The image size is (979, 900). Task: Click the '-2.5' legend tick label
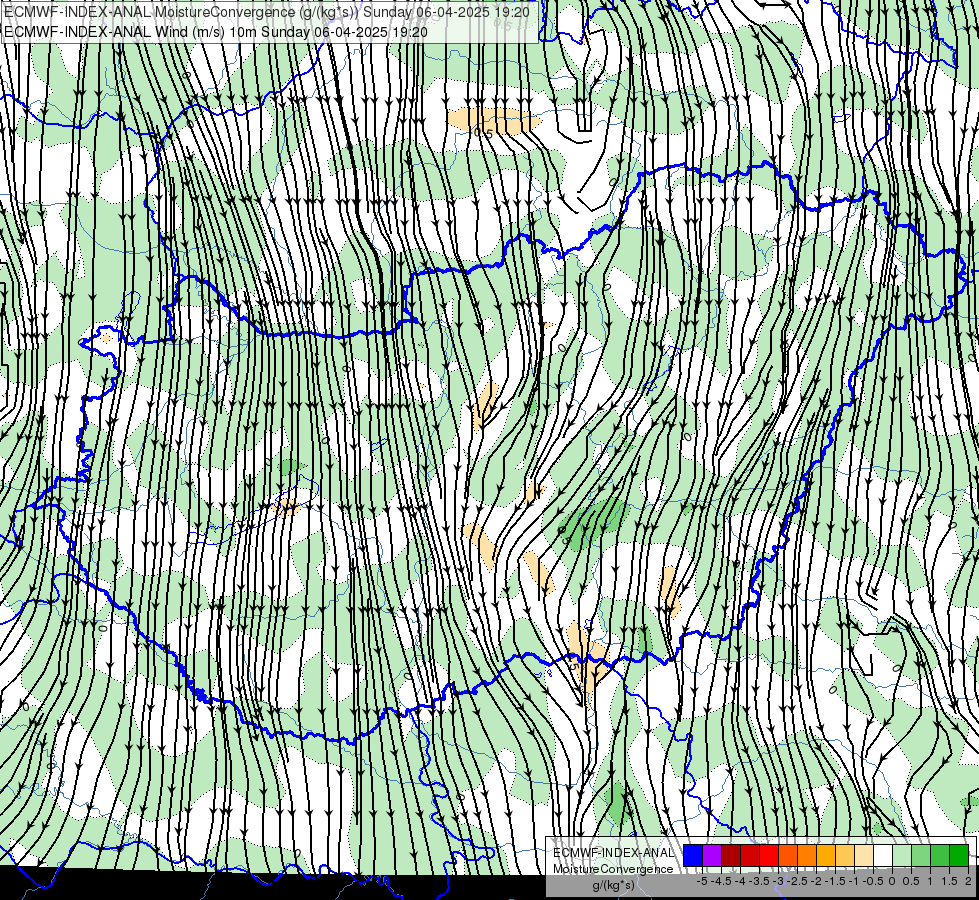797,881
